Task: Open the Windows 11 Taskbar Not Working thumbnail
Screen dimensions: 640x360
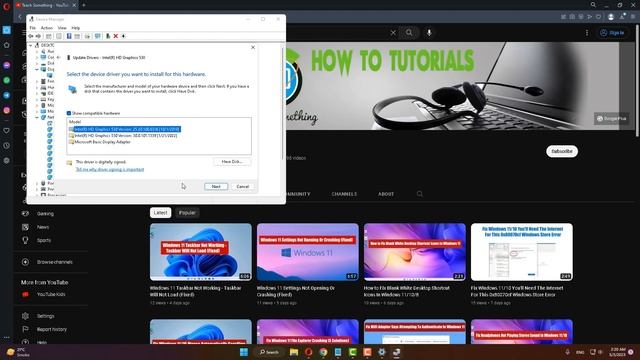Action: pyautogui.click(x=201, y=252)
